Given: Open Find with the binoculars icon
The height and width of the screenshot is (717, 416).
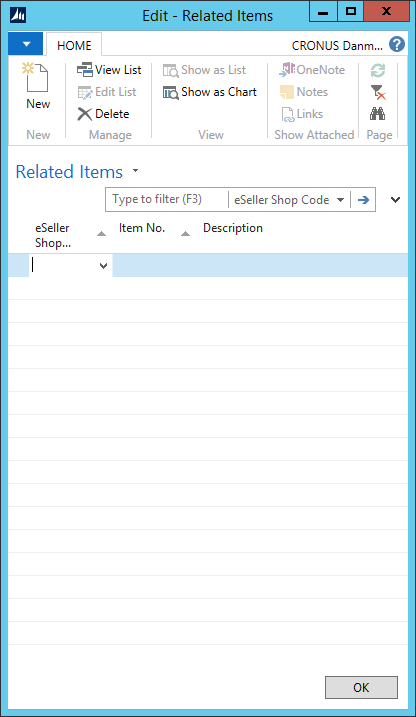Looking at the screenshot, I should (x=378, y=113).
